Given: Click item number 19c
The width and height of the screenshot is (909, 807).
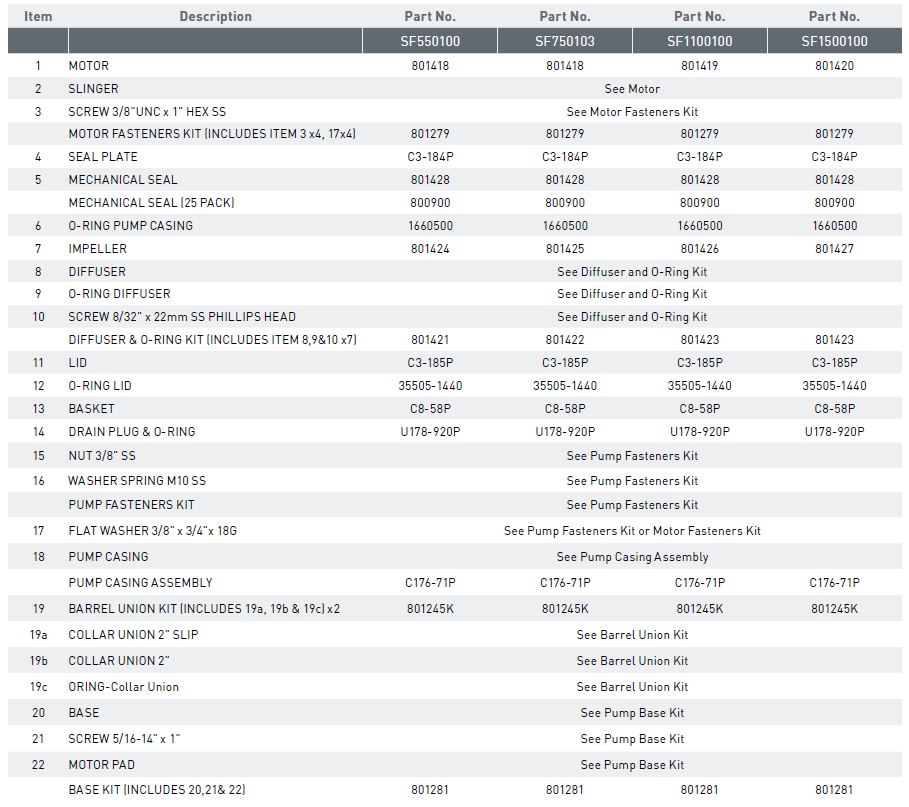Looking at the screenshot, I should (x=38, y=687).
